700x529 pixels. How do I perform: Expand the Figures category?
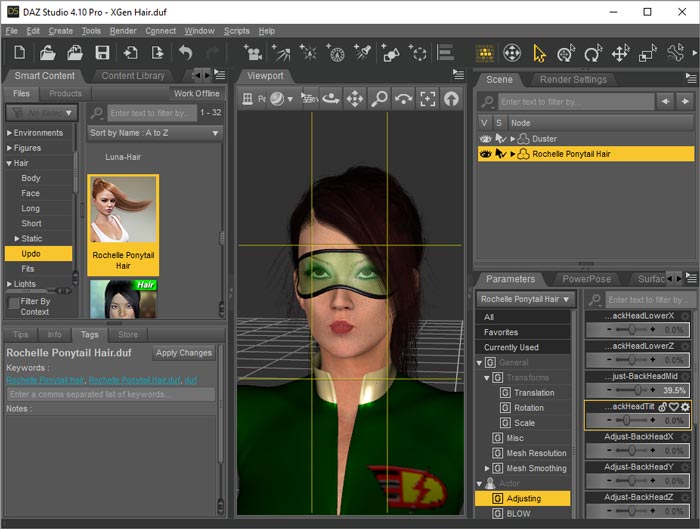pos(9,148)
